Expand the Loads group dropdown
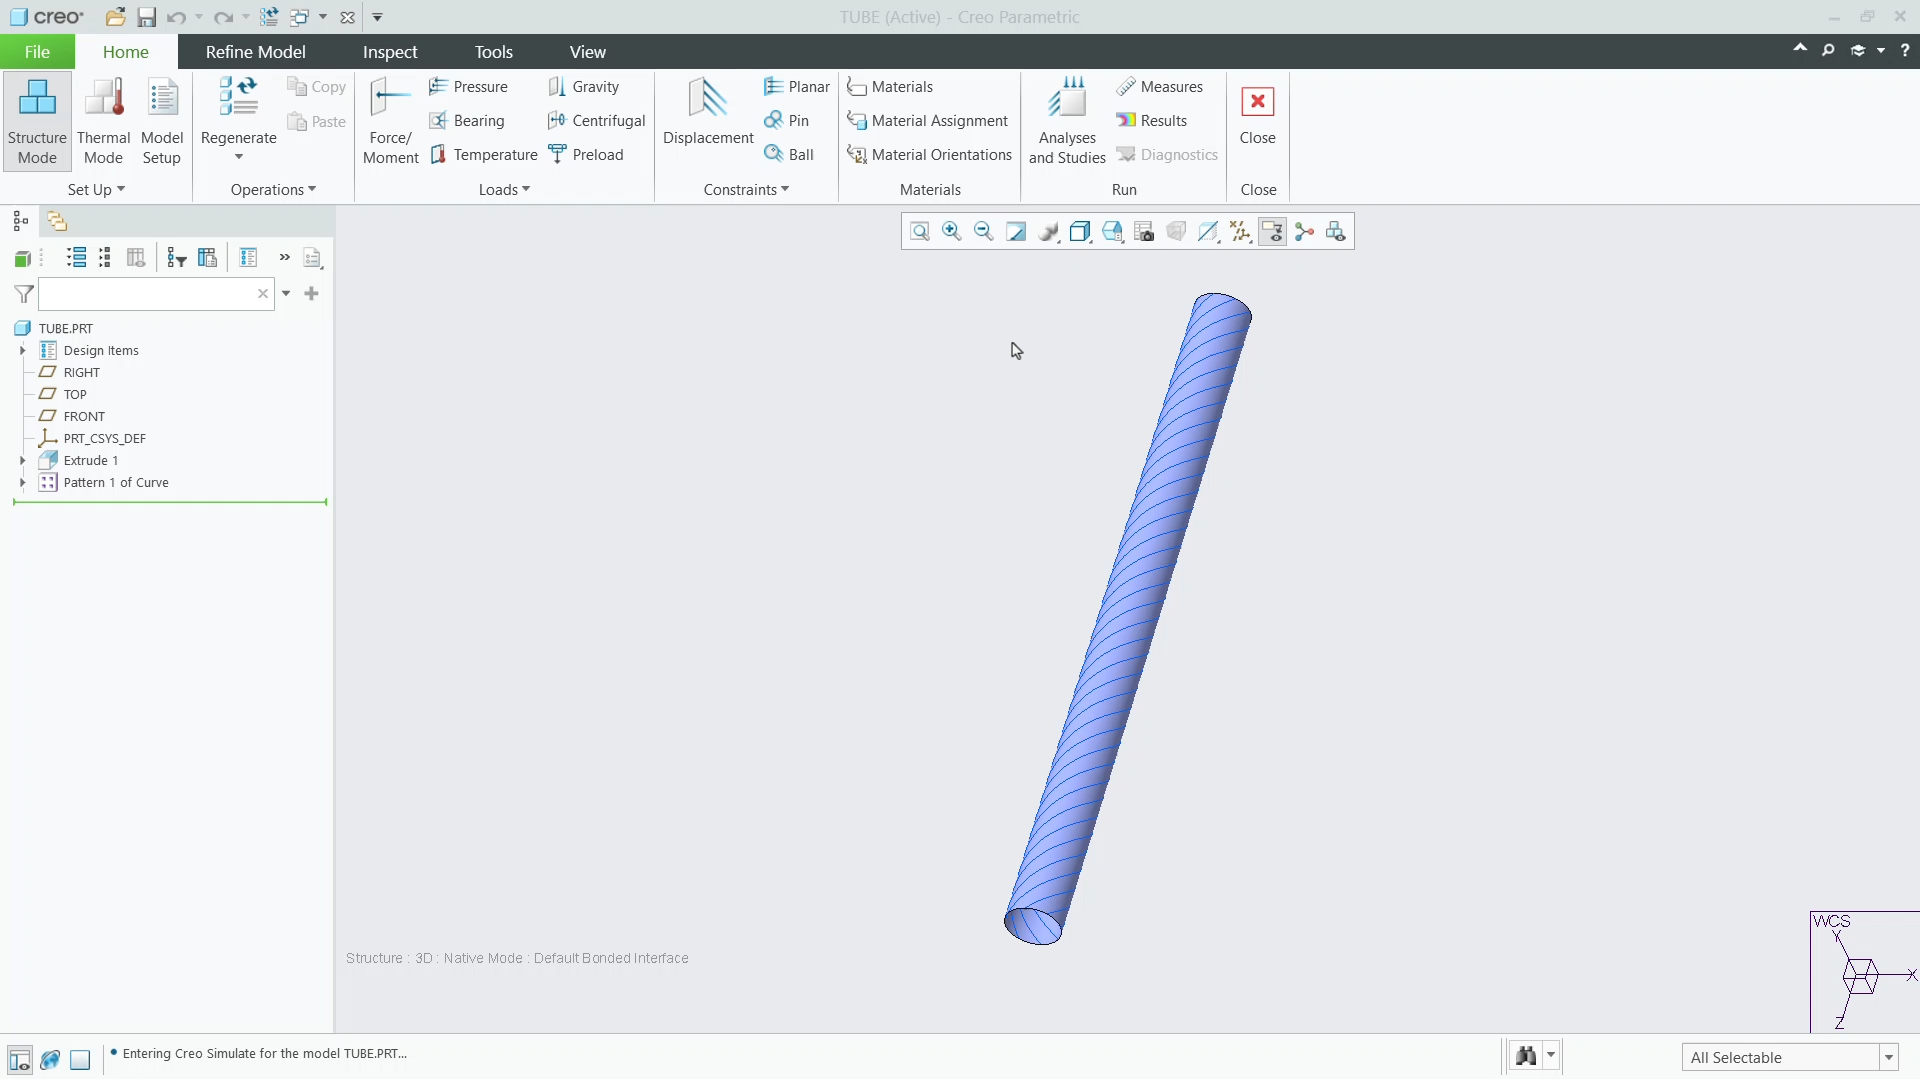This screenshot has height=1080, width=1920. click(504, 190)
